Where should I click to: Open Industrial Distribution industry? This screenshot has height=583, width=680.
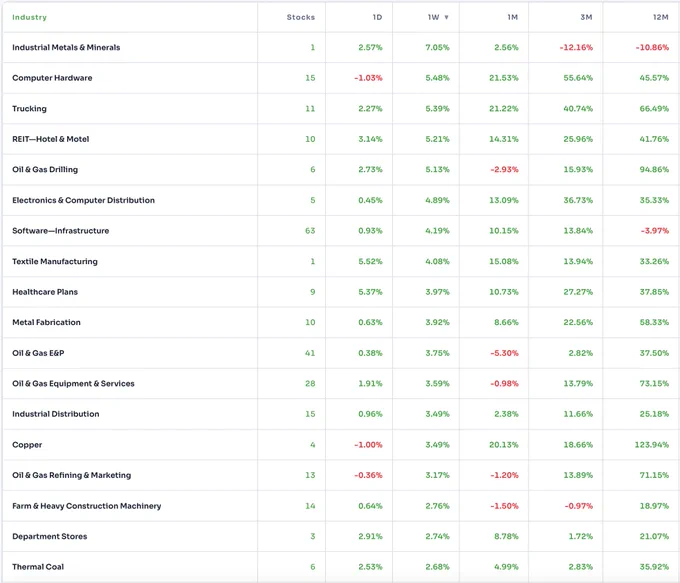coord(56,414)
